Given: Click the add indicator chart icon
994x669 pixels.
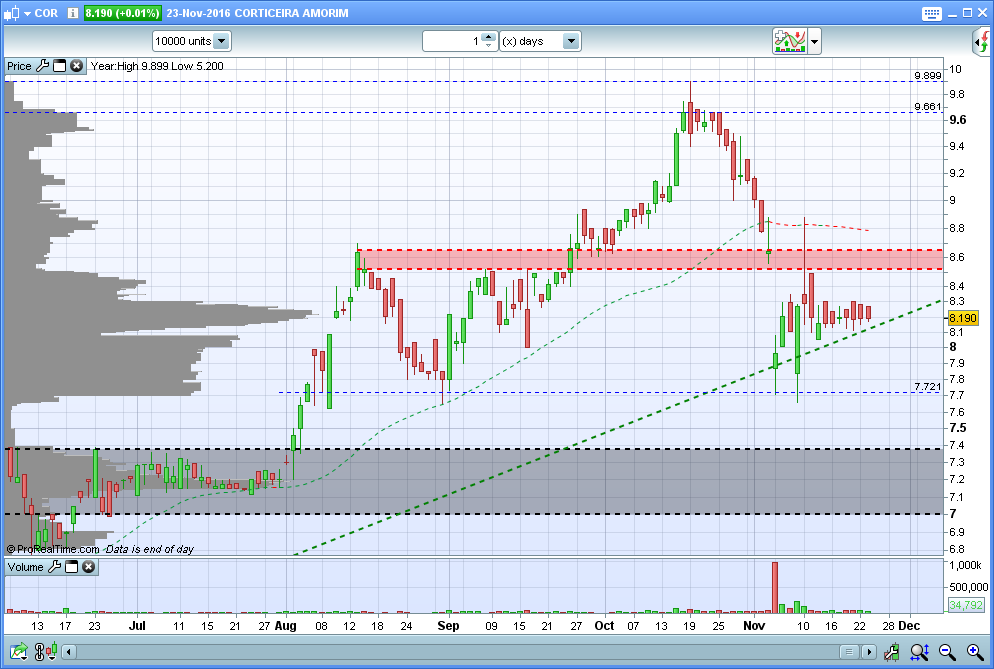Looking at the screenshot, I should [789, 41].
